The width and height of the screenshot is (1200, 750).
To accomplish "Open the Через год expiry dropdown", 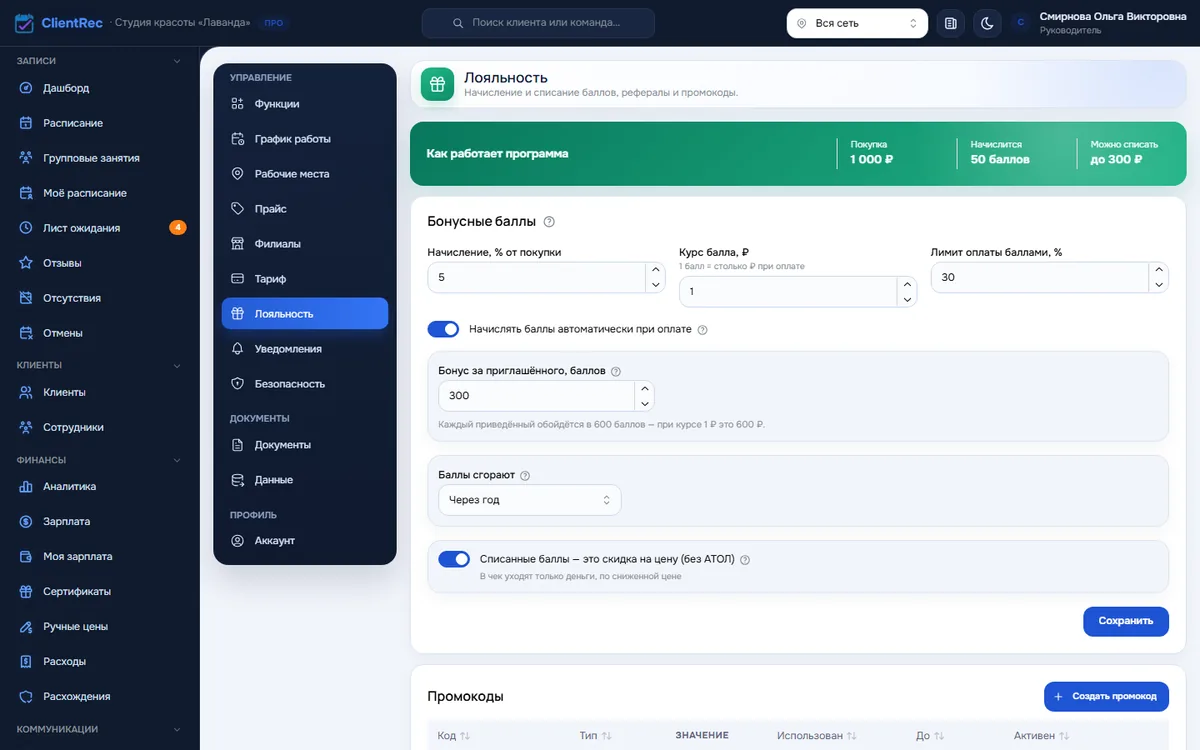I will coord(530,500).
